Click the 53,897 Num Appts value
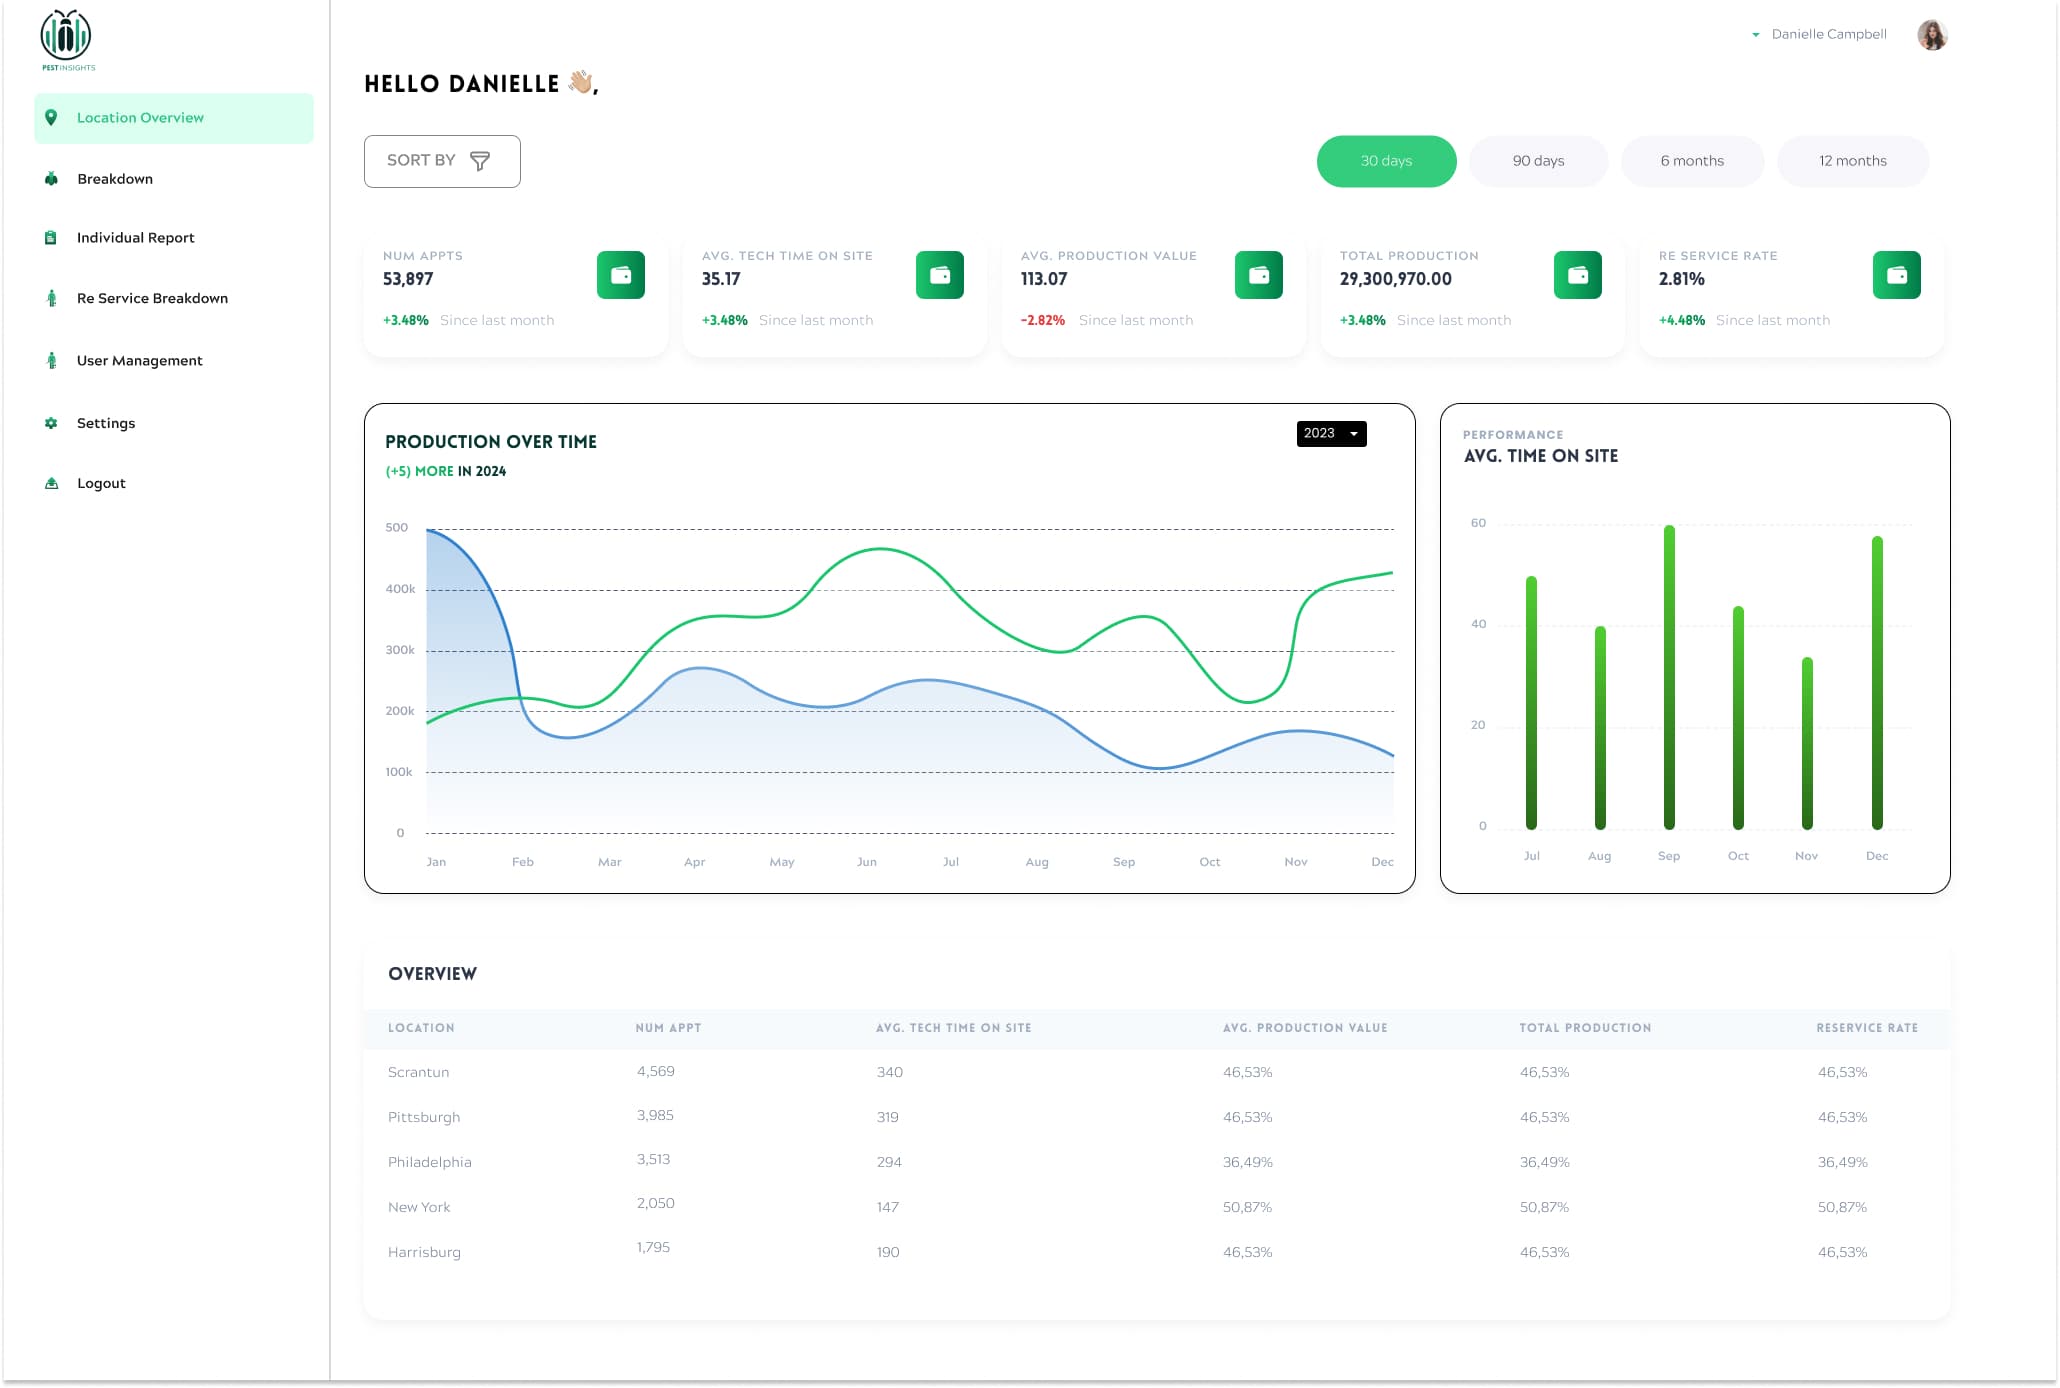Screen dimensions: 2060x1388 [408, 279]
